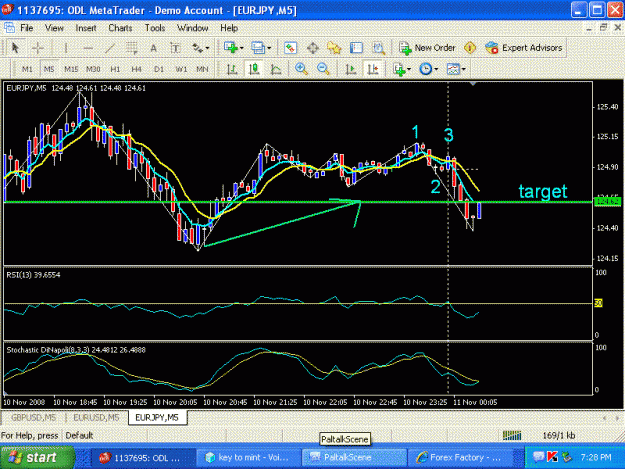The height and width of the screenshot is (469, 625).
Task: Click the chart templates icon
Action: (453, 69)
